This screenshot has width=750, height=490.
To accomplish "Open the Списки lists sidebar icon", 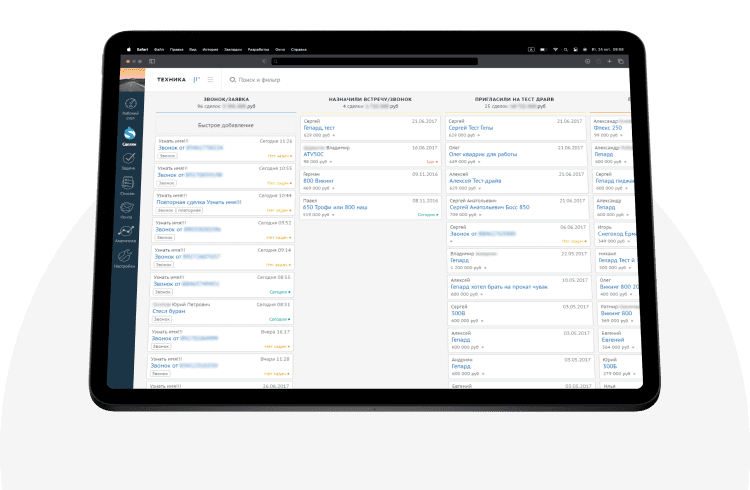I will click(128, 183).
